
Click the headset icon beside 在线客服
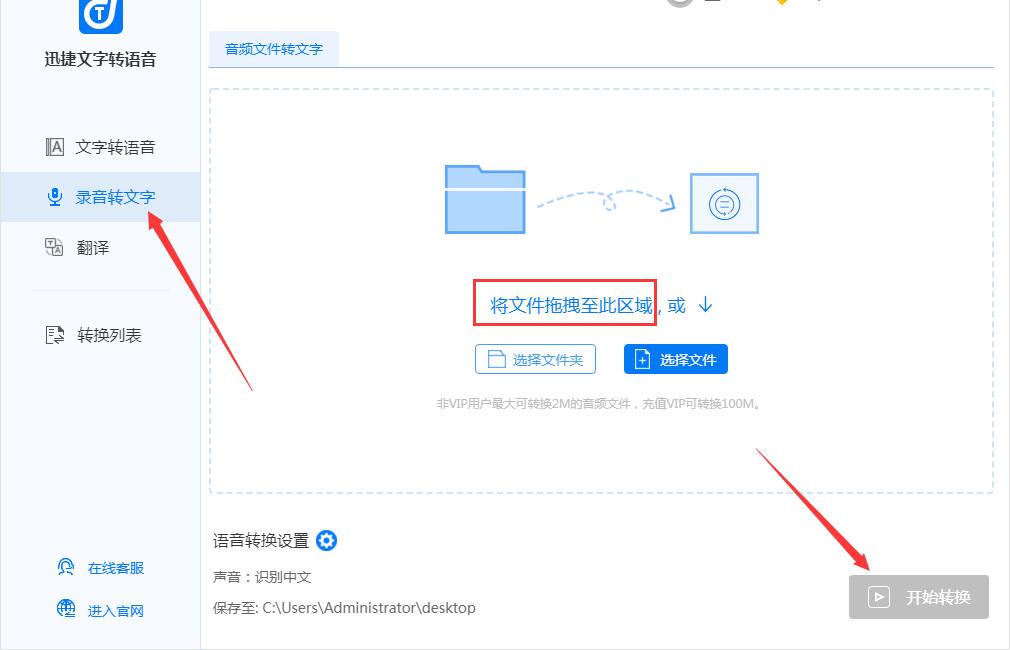point(65,567)
